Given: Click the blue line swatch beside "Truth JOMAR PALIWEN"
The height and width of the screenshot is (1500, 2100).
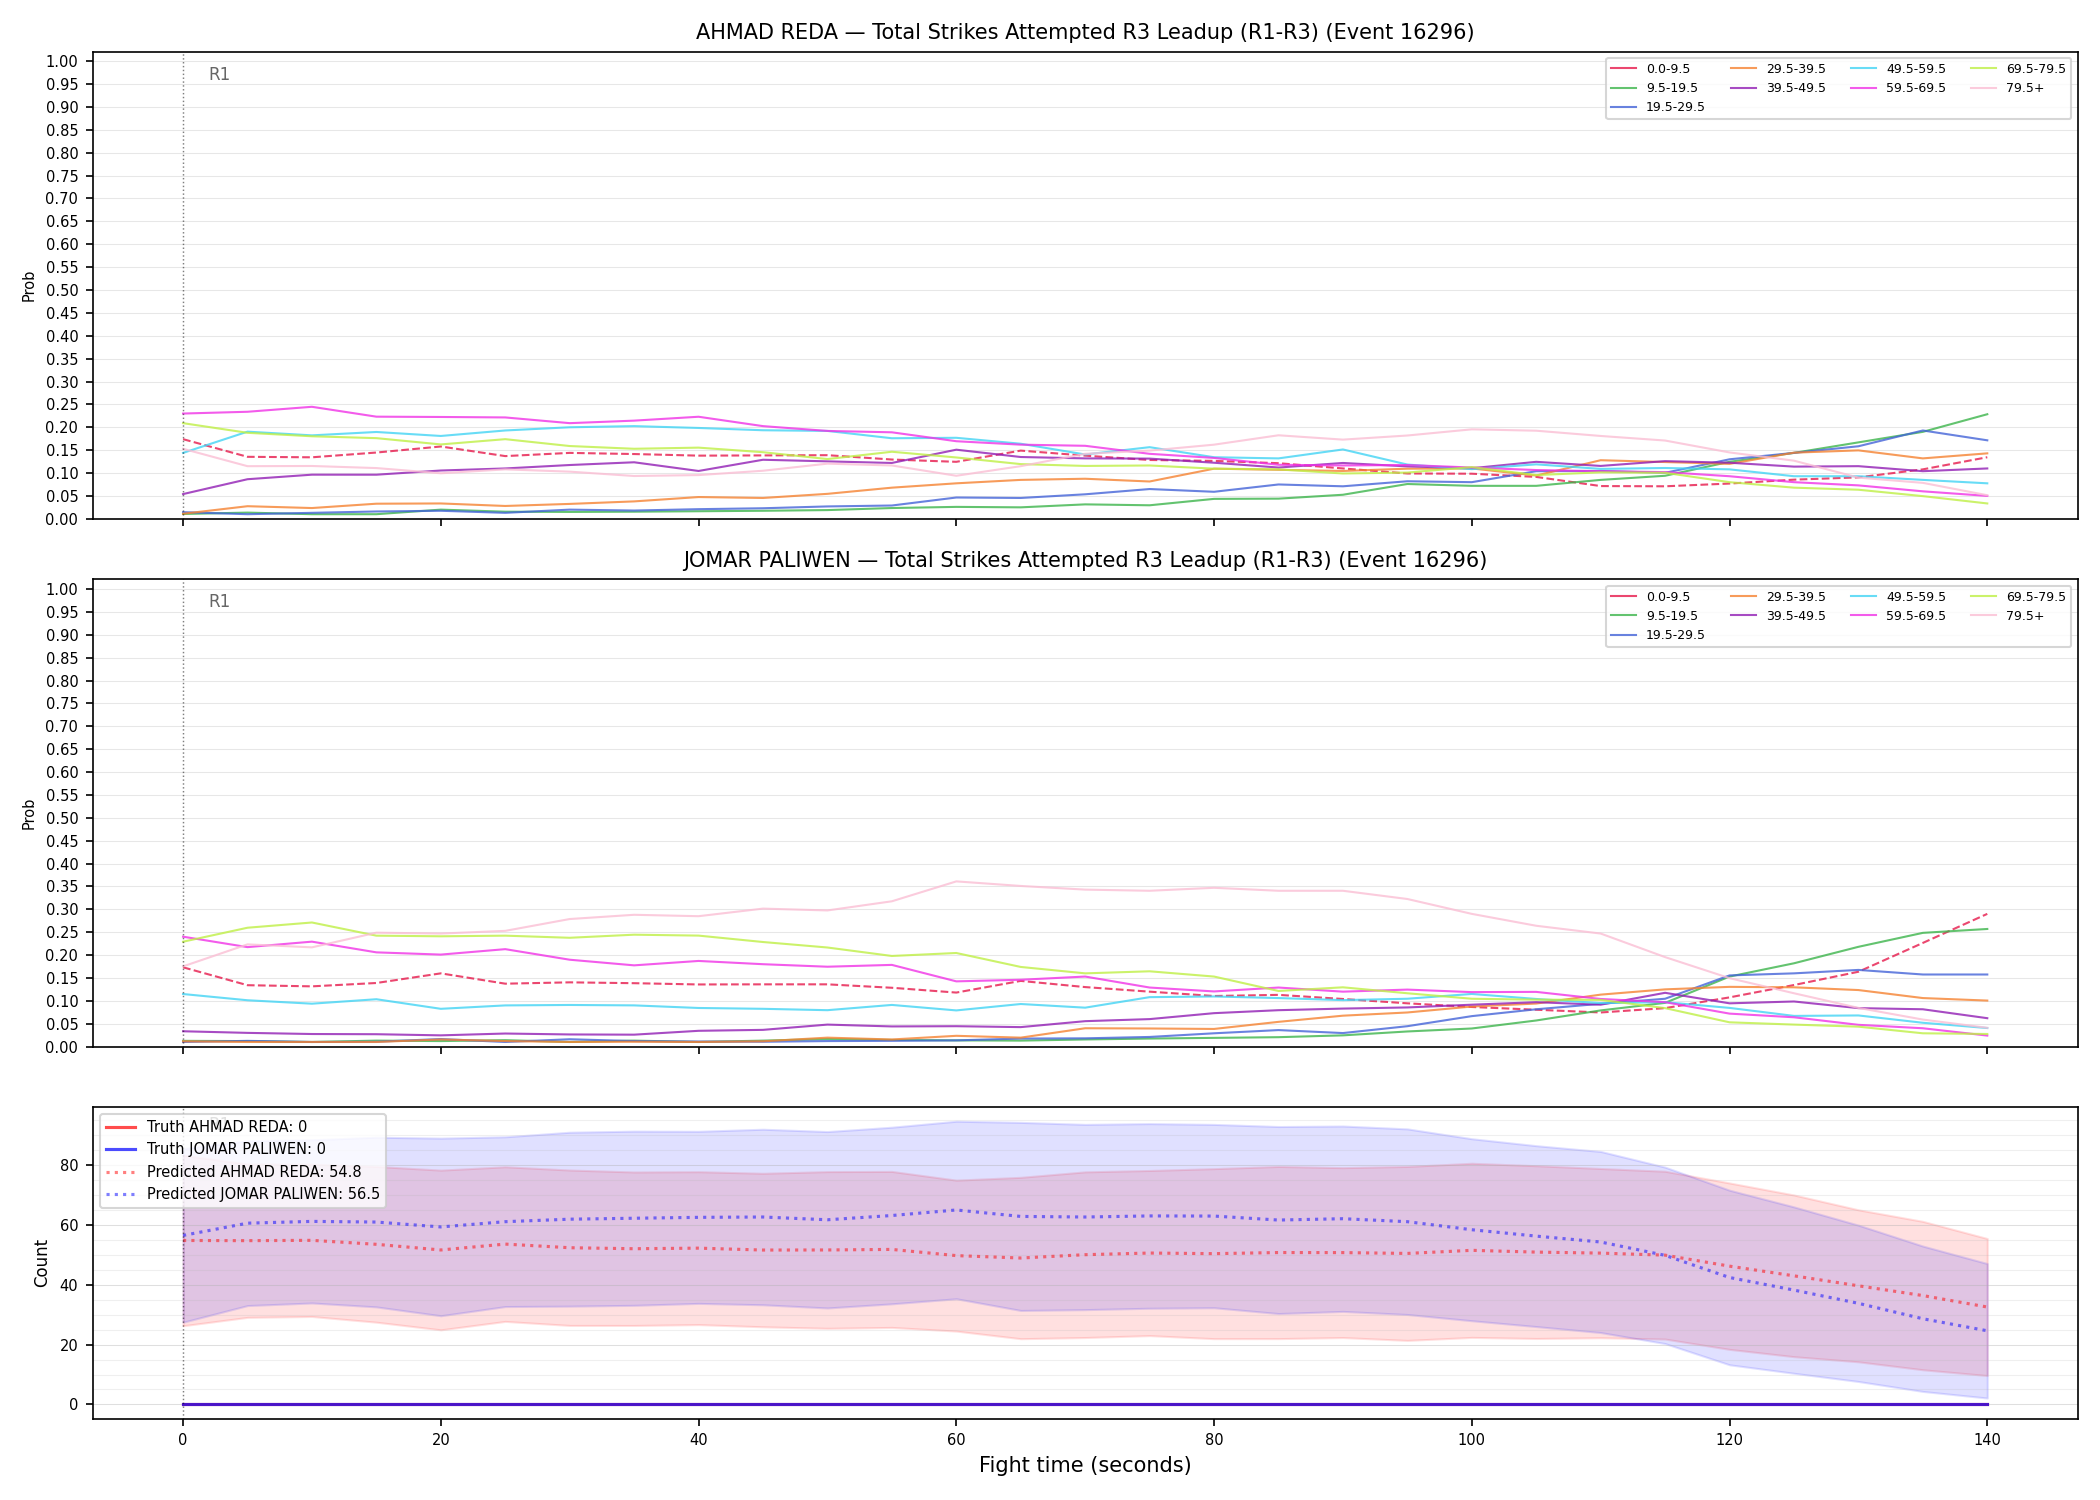Looking at the screenshot, I should coord(120,1149).
